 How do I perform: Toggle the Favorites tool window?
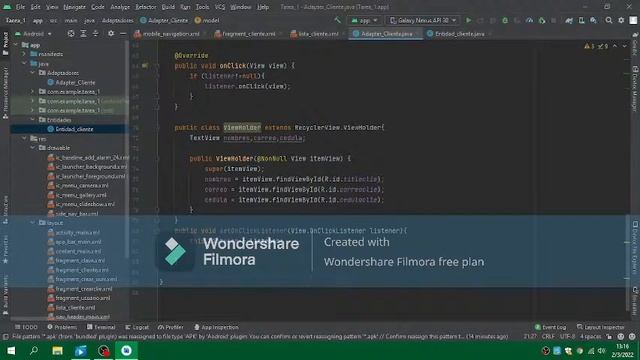pos(5,249)
